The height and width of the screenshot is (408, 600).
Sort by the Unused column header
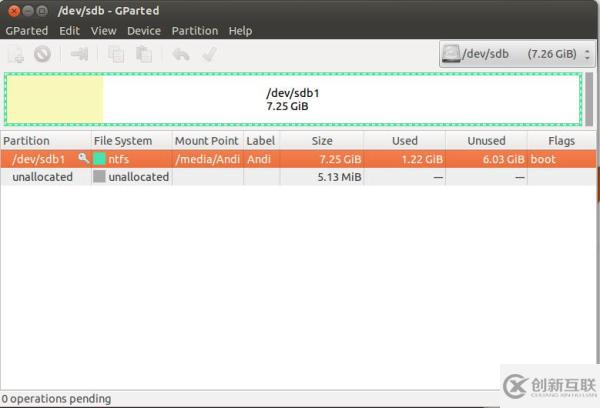pyautogui.click(x=486, y=141)
